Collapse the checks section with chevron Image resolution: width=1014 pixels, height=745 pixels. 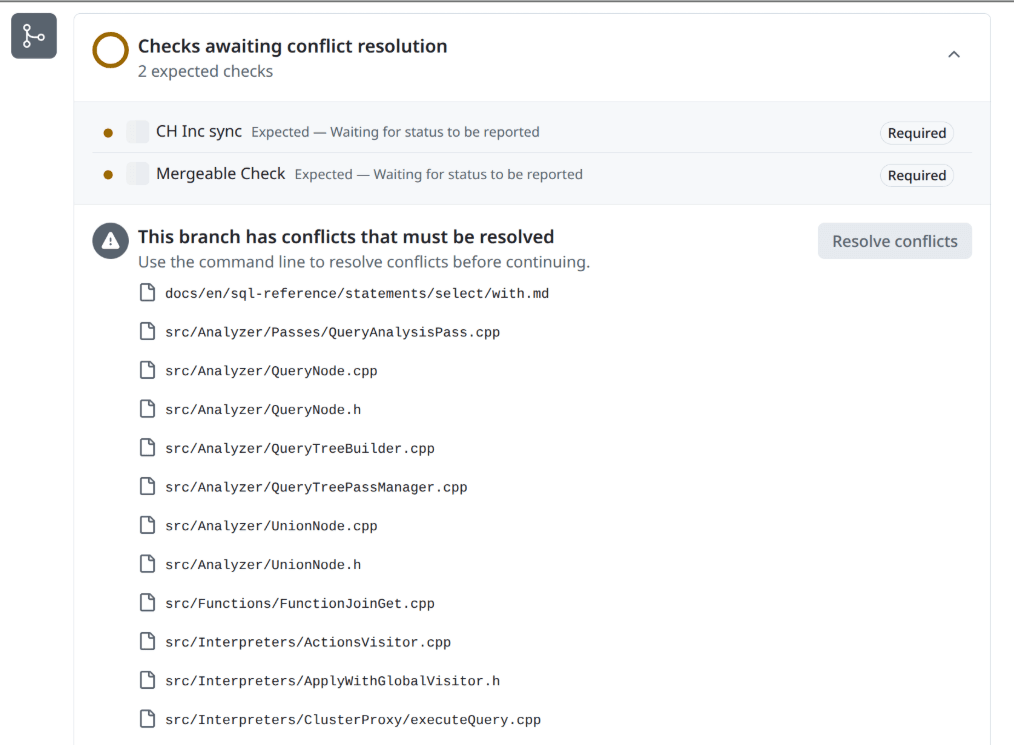[953, 55]
